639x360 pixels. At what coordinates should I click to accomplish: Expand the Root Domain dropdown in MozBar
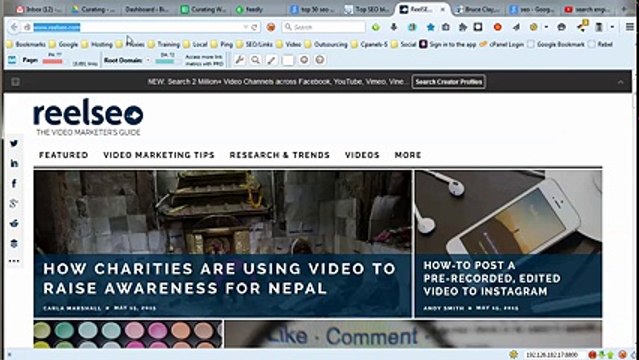[x=148, y=60]
